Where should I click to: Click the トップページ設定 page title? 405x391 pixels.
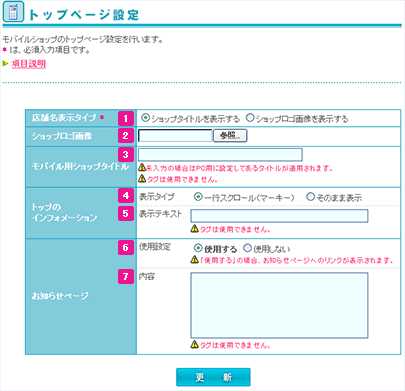point(84,15)
